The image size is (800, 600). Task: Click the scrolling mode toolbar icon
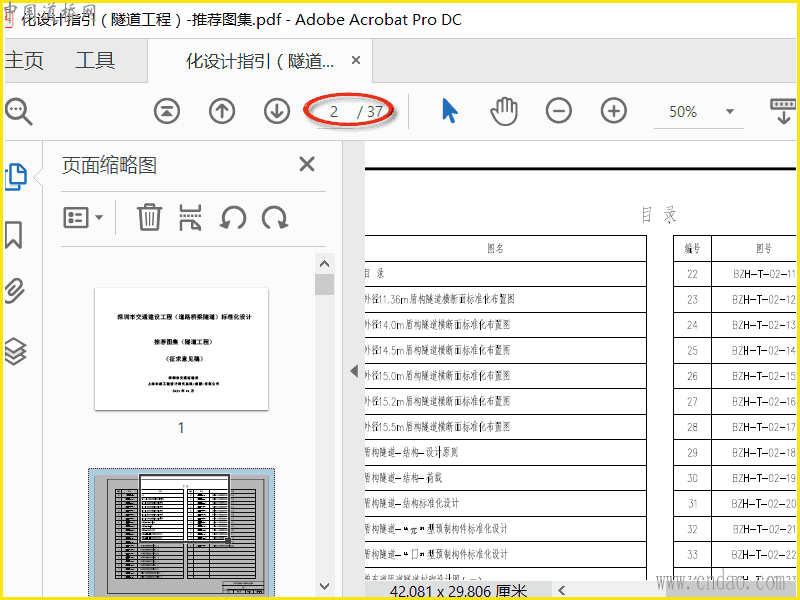(x=783, y=111)
